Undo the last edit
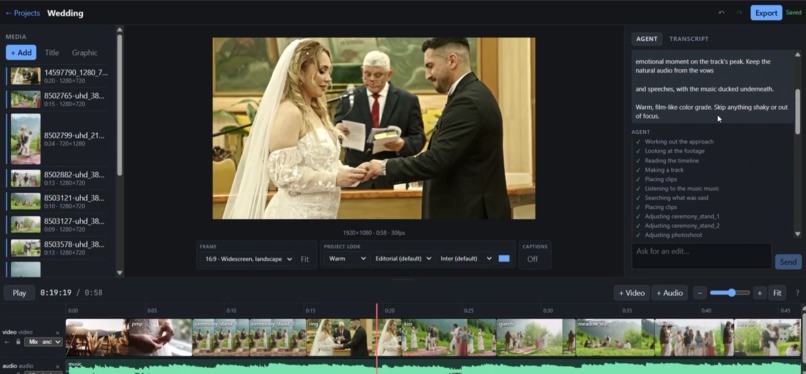The height and width of the screenshot is (374, 806). point(722,13)
